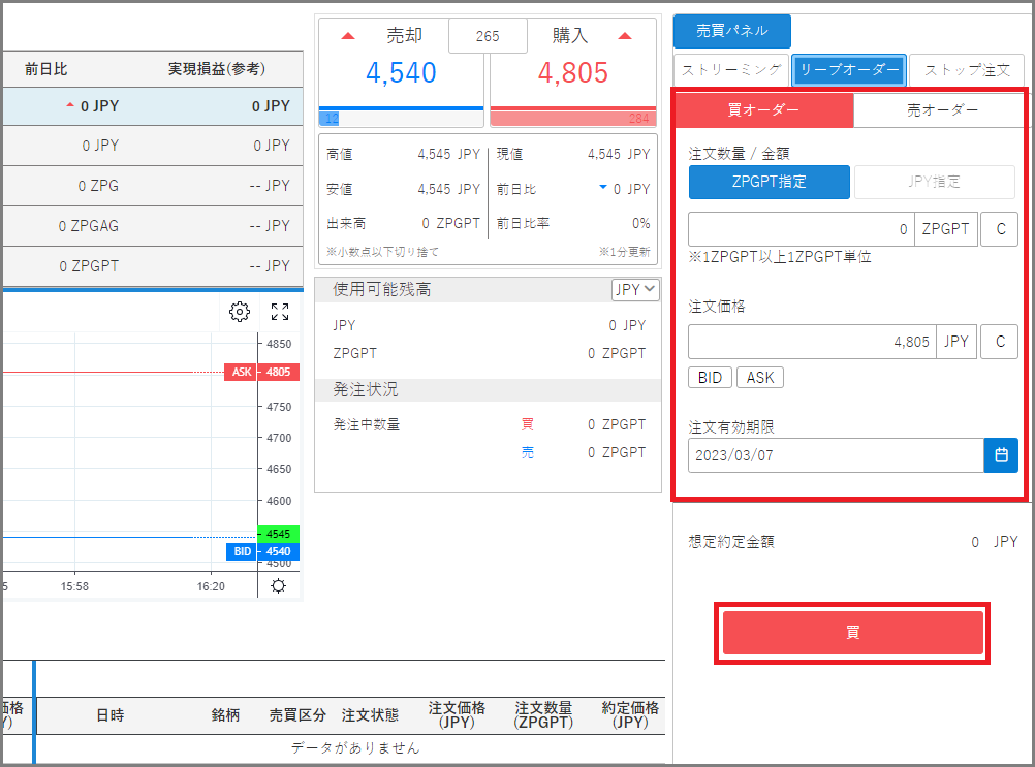1035x767 pixels.
Task: Click the 購入 4,805 price panel
Action: 573,73
